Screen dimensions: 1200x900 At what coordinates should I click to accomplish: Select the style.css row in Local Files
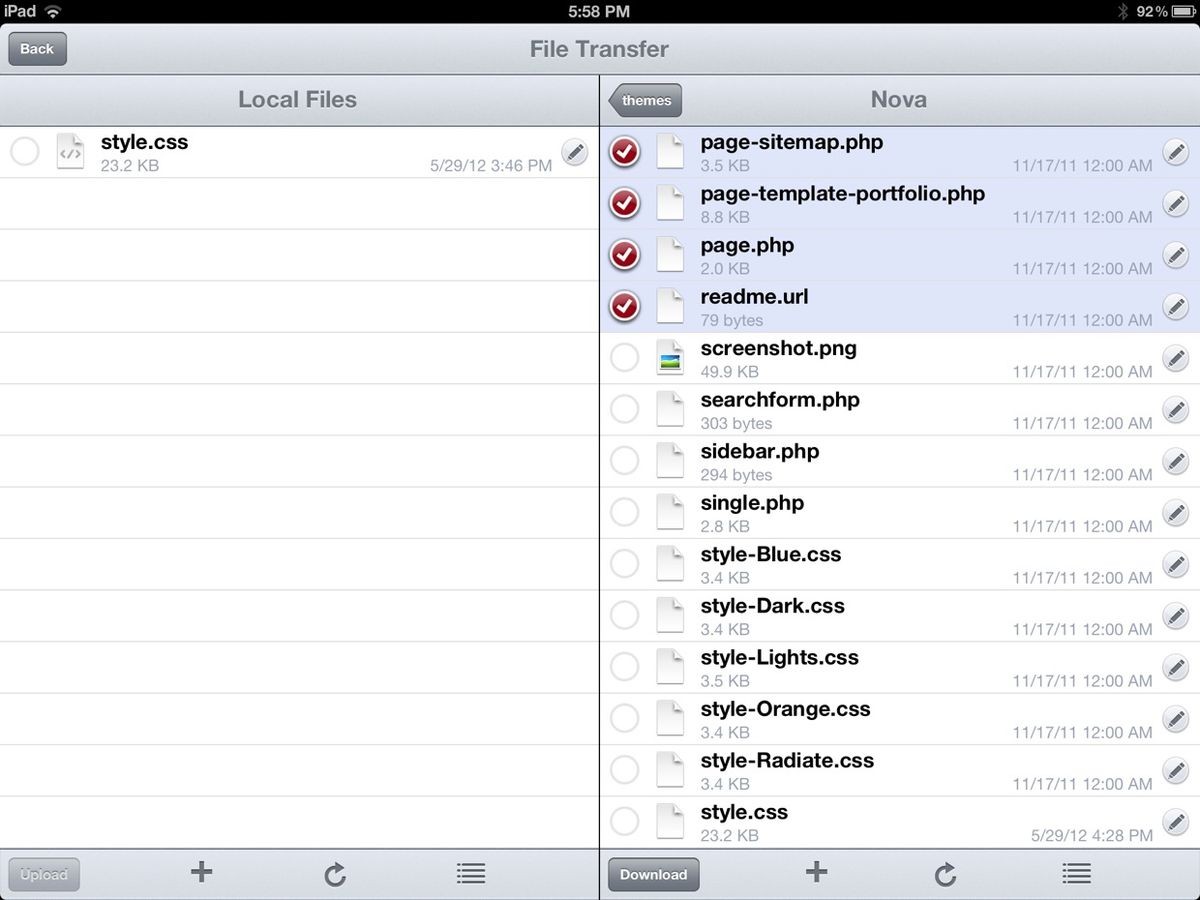click(25, 152)
